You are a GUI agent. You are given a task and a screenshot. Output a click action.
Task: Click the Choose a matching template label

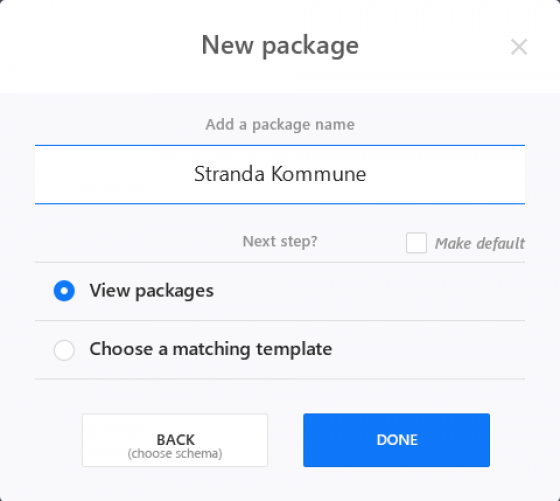coord(211,349)
